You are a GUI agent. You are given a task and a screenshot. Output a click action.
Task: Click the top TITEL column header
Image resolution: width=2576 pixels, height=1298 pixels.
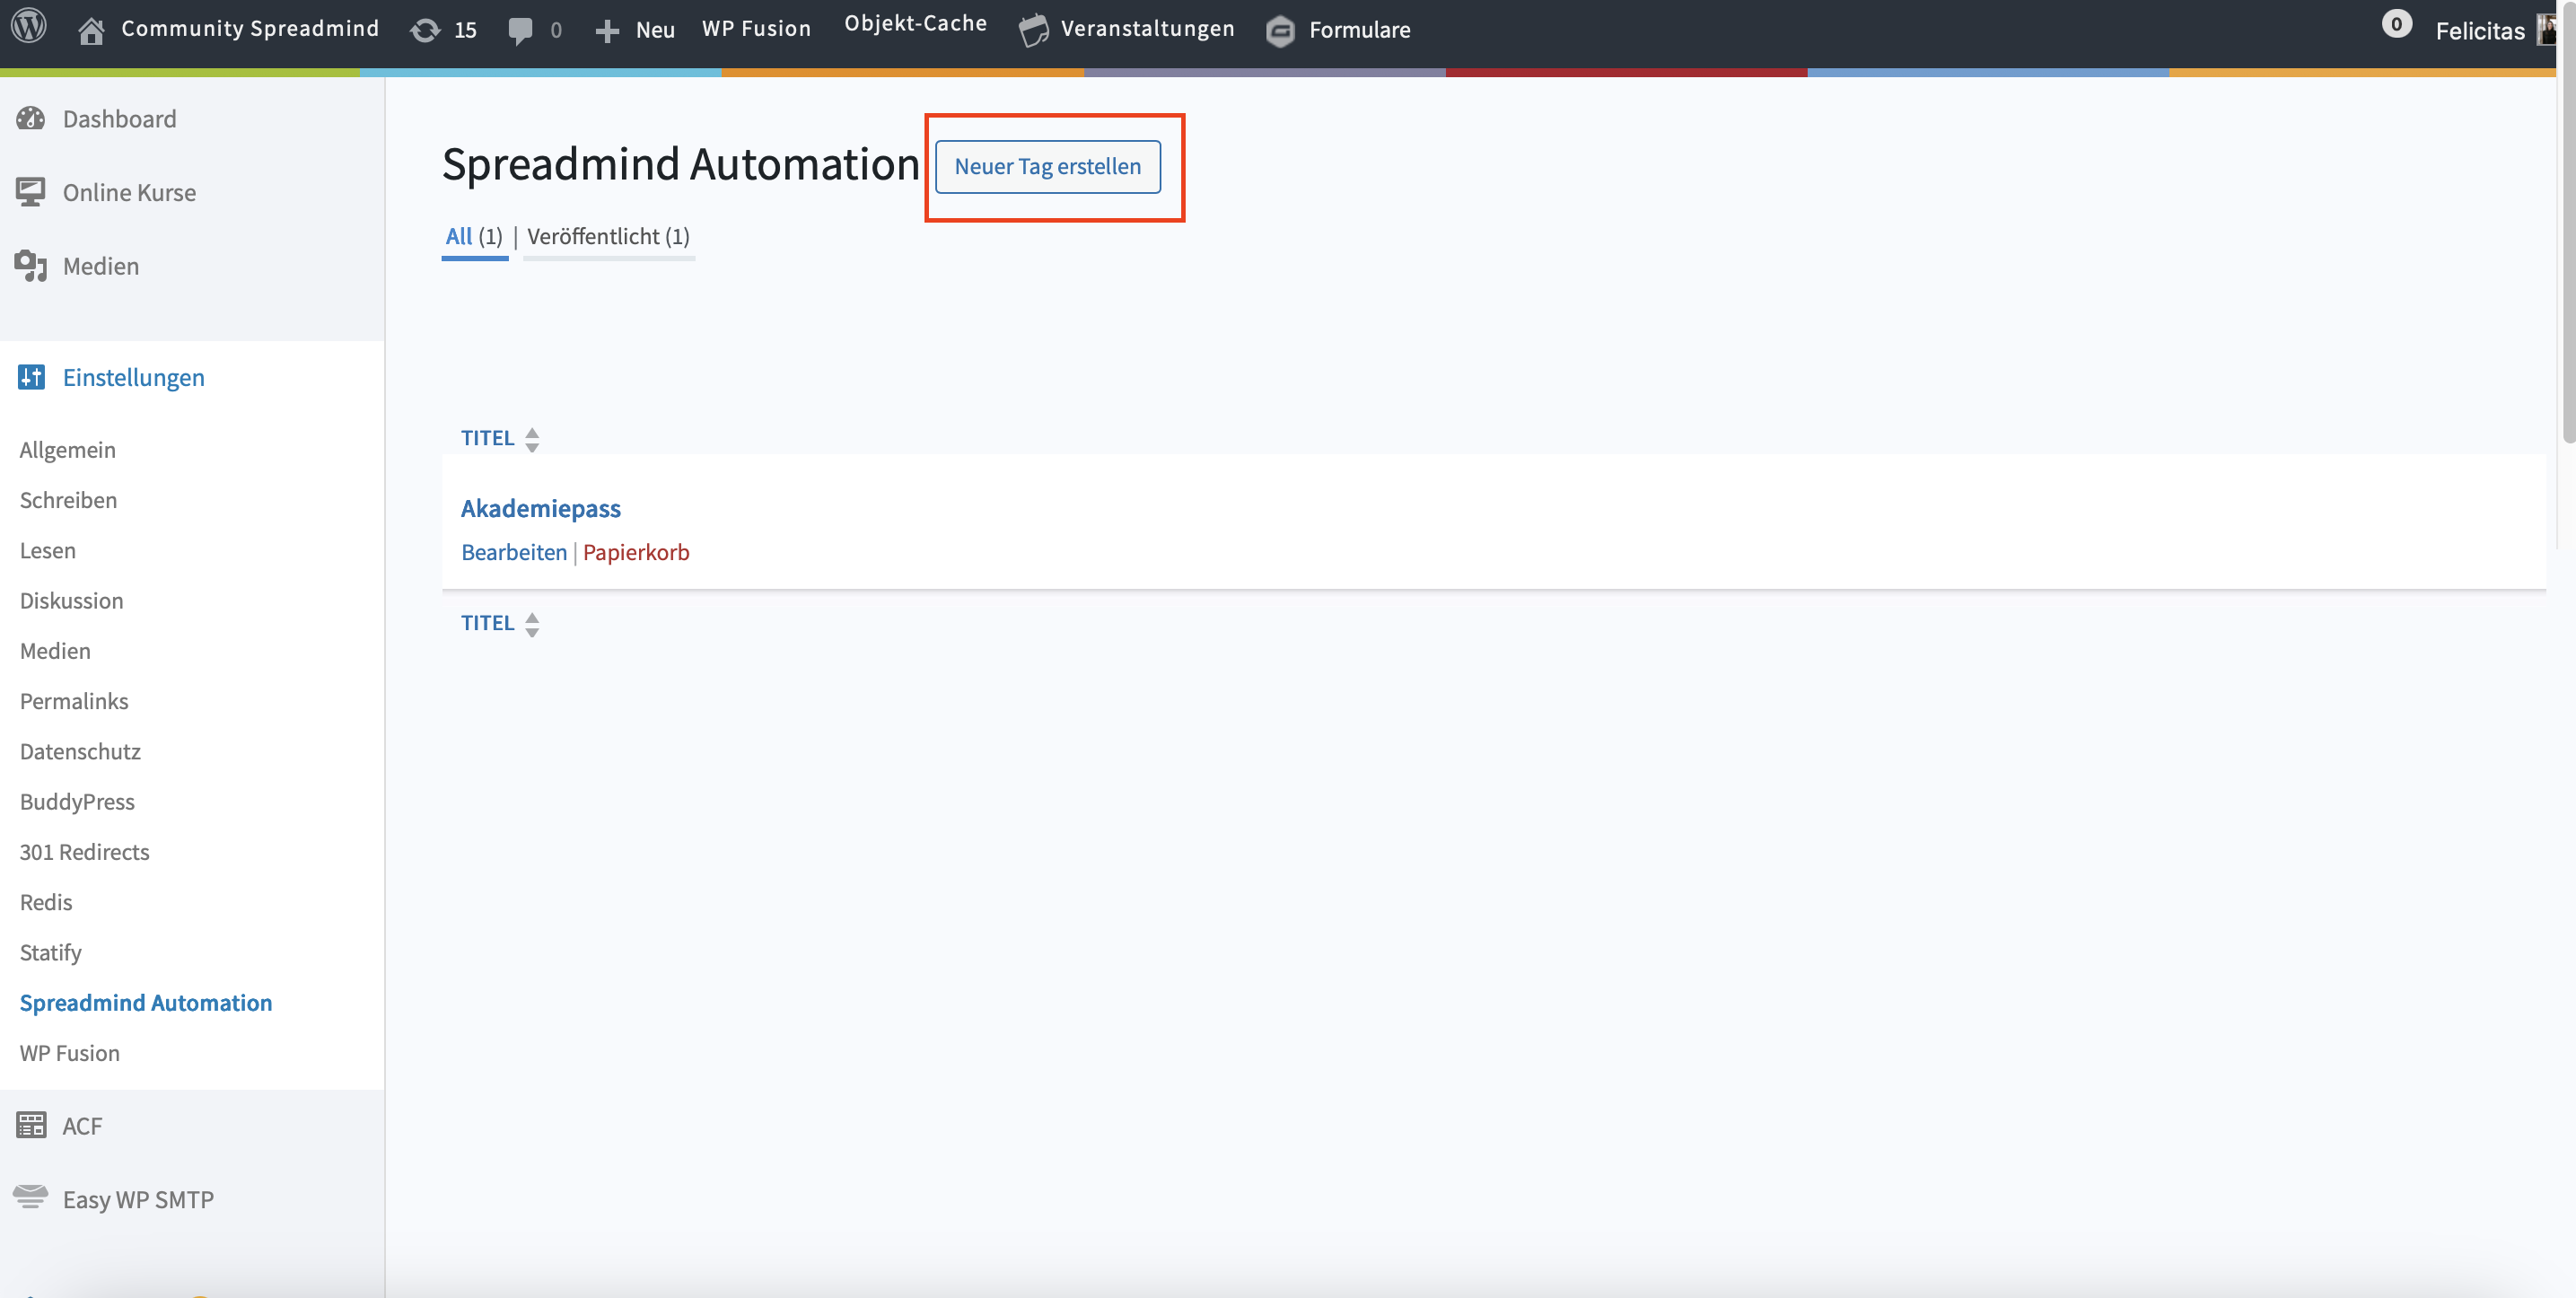(487, 438)
